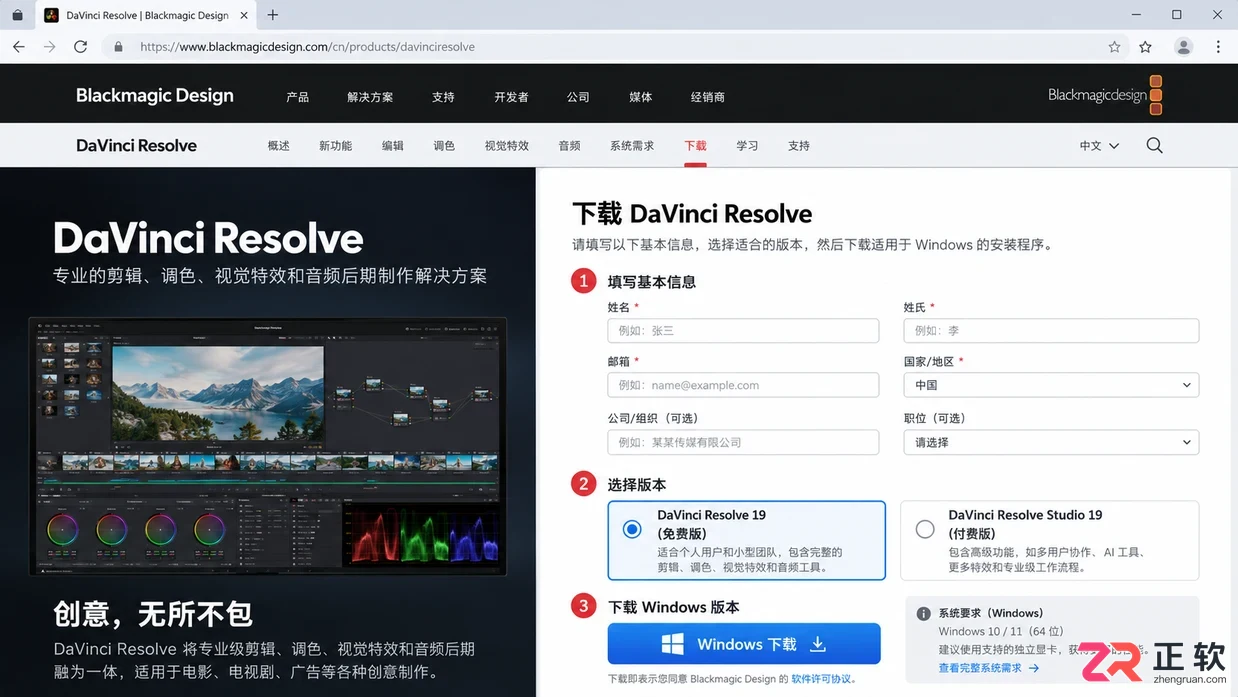
Task: Switch to the 调色 tab
Action: 444,146
